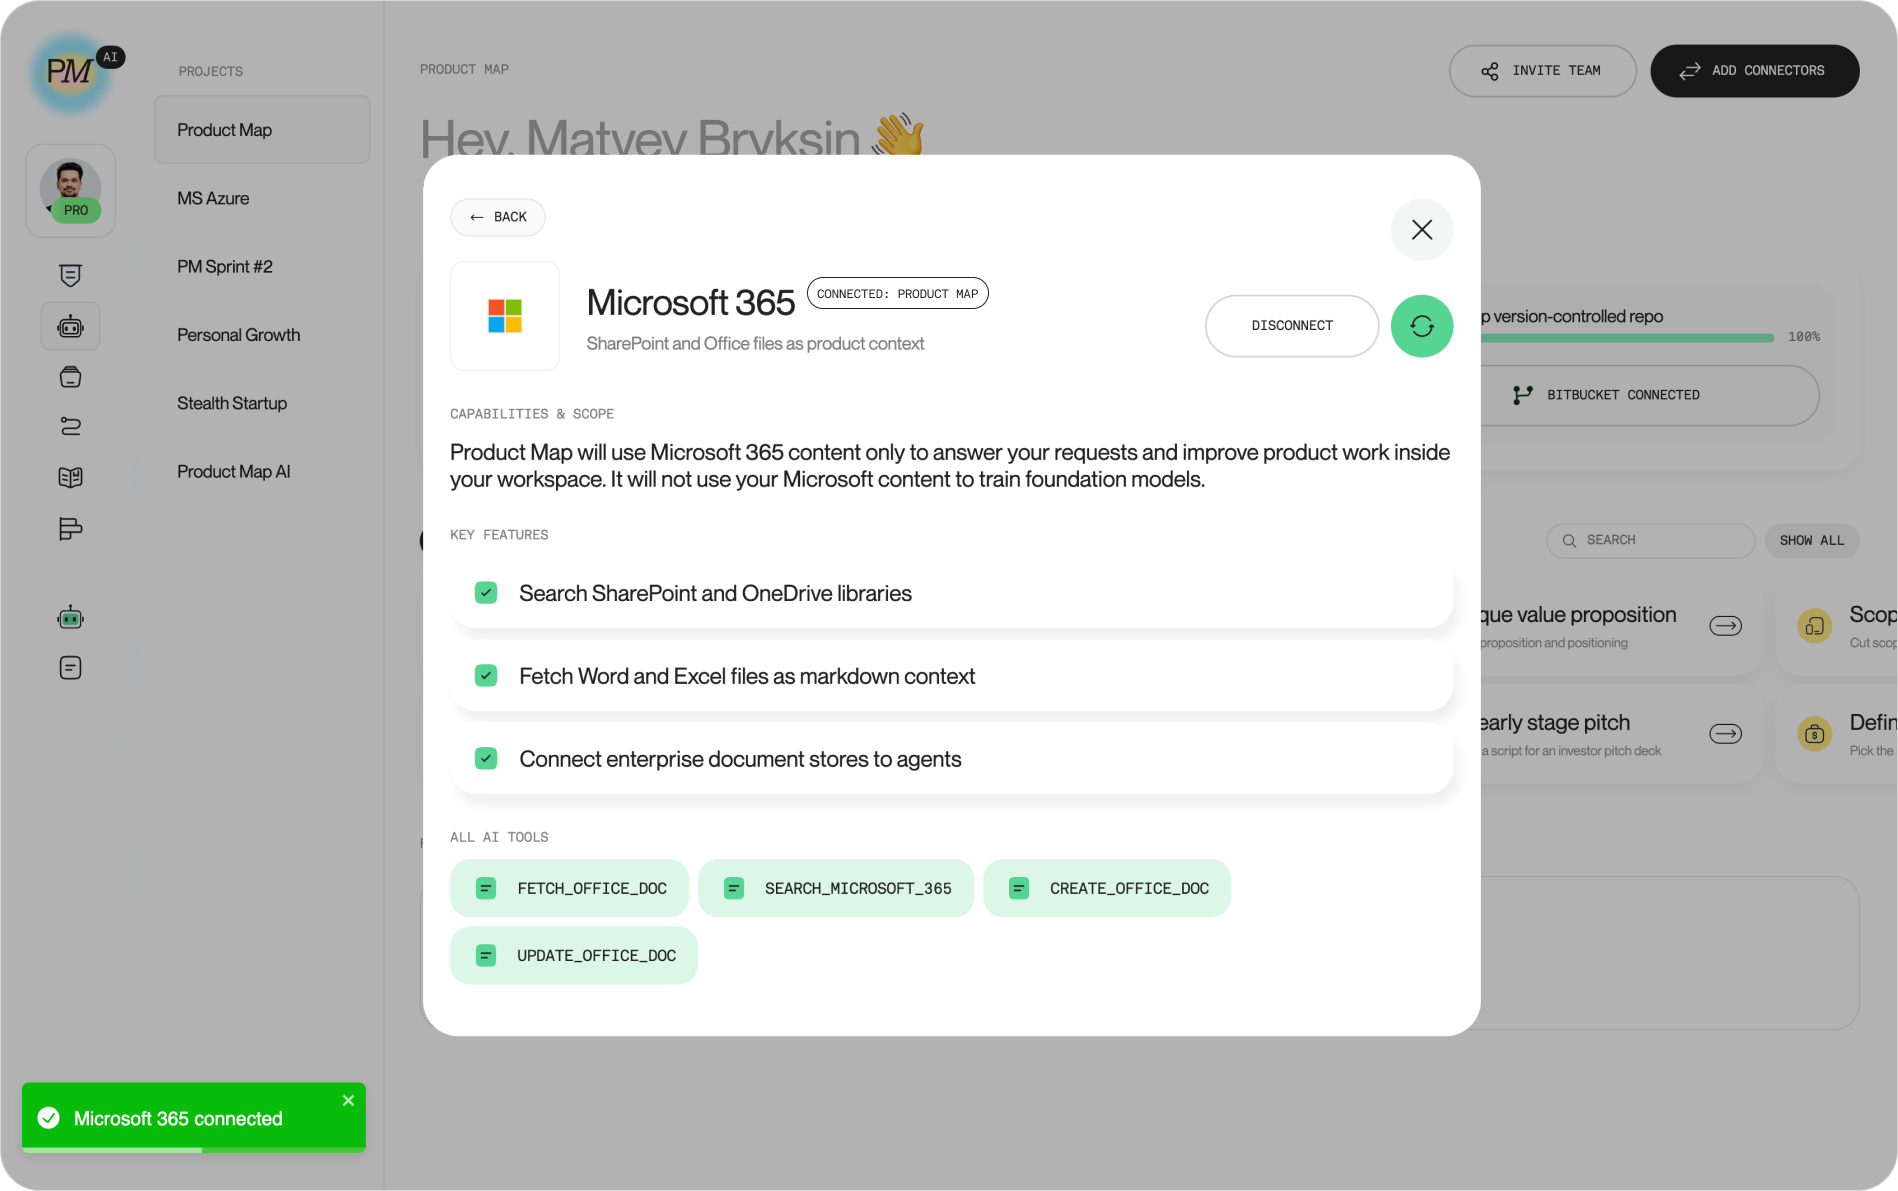
Task: Click the repo progress bar at 100%
Action: click(1627, 338)
